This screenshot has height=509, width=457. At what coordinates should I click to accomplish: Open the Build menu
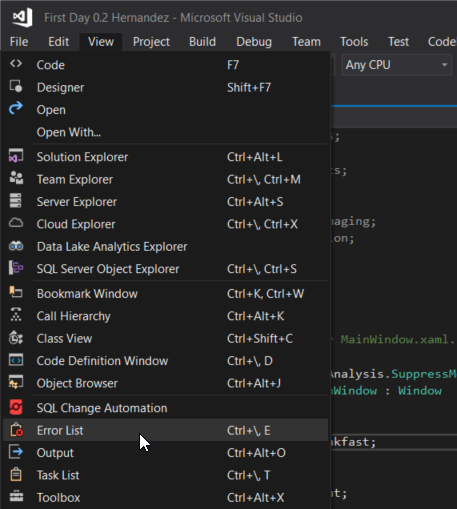coord(202,42)
